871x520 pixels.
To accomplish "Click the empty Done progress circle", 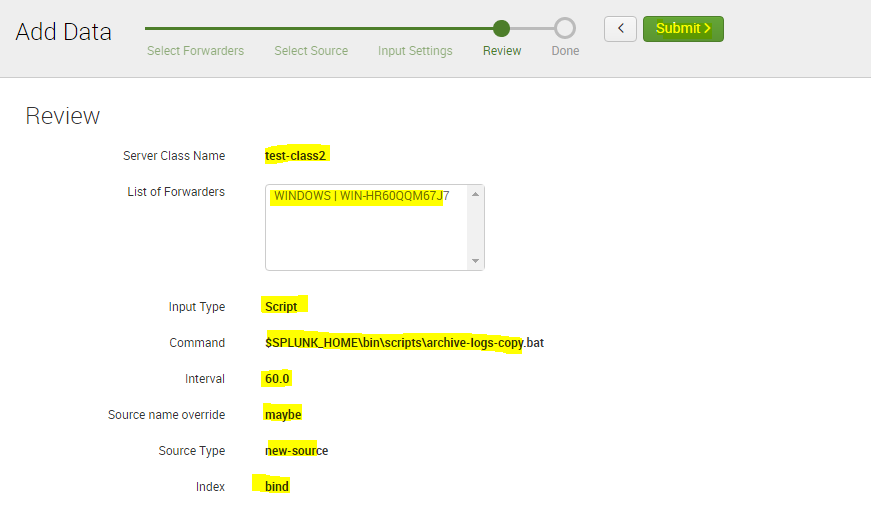I will tap(565, 28).
